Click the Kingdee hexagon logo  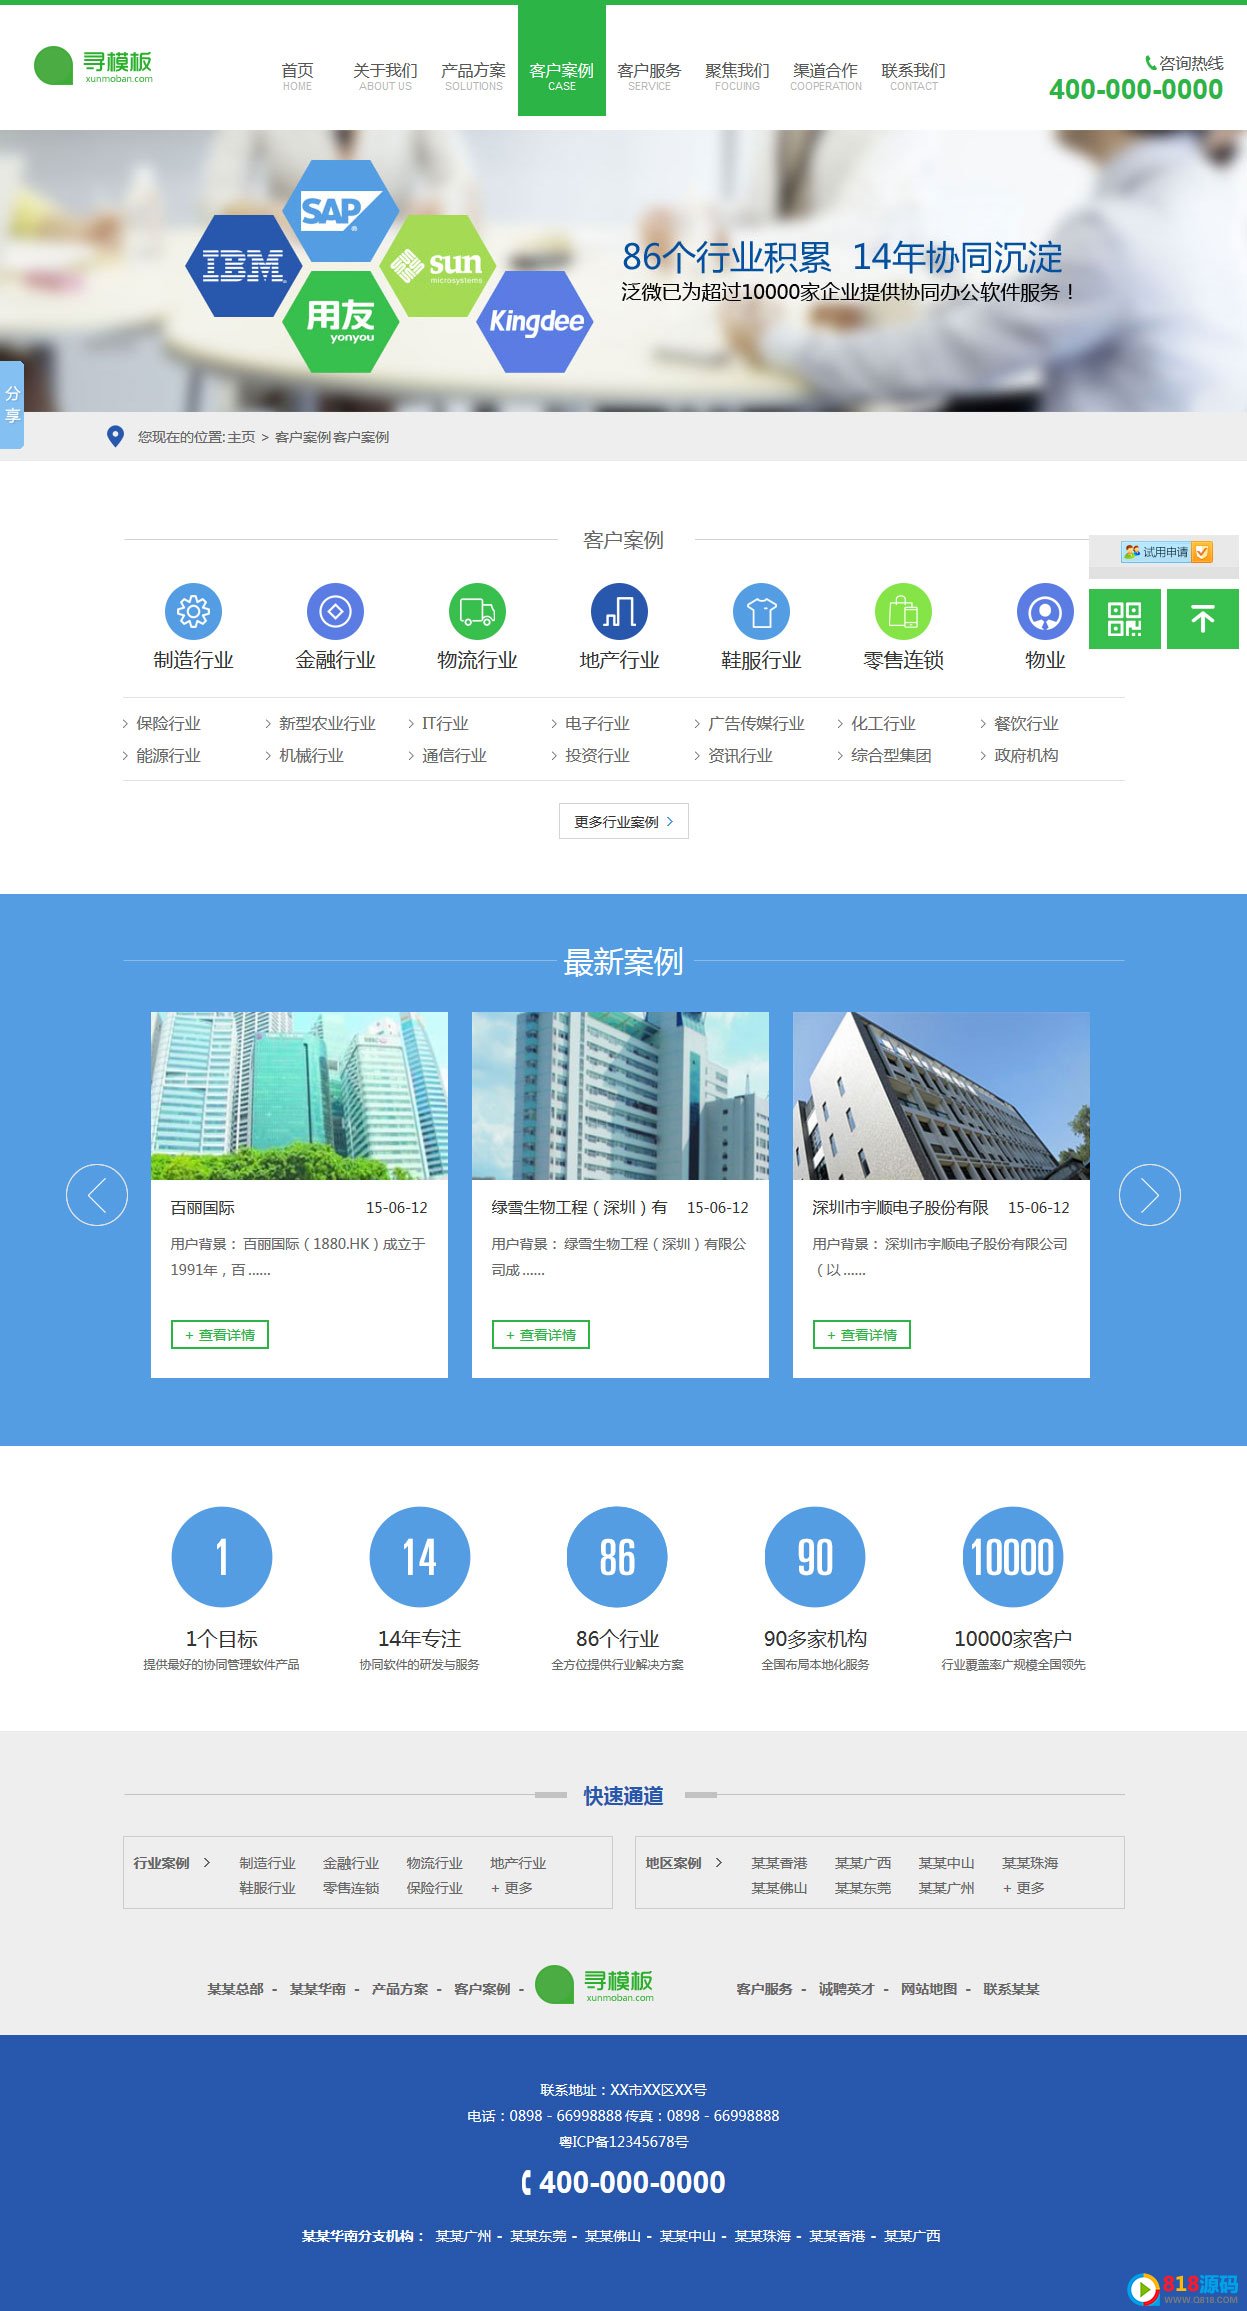point(535,322)
